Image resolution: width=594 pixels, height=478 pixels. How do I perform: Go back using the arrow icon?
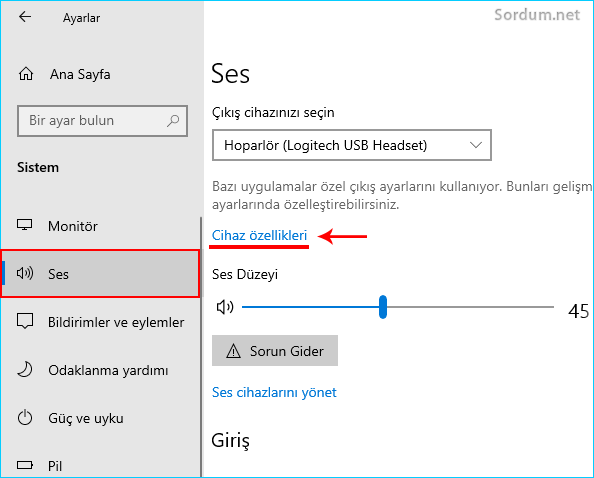tap(25, 17)
